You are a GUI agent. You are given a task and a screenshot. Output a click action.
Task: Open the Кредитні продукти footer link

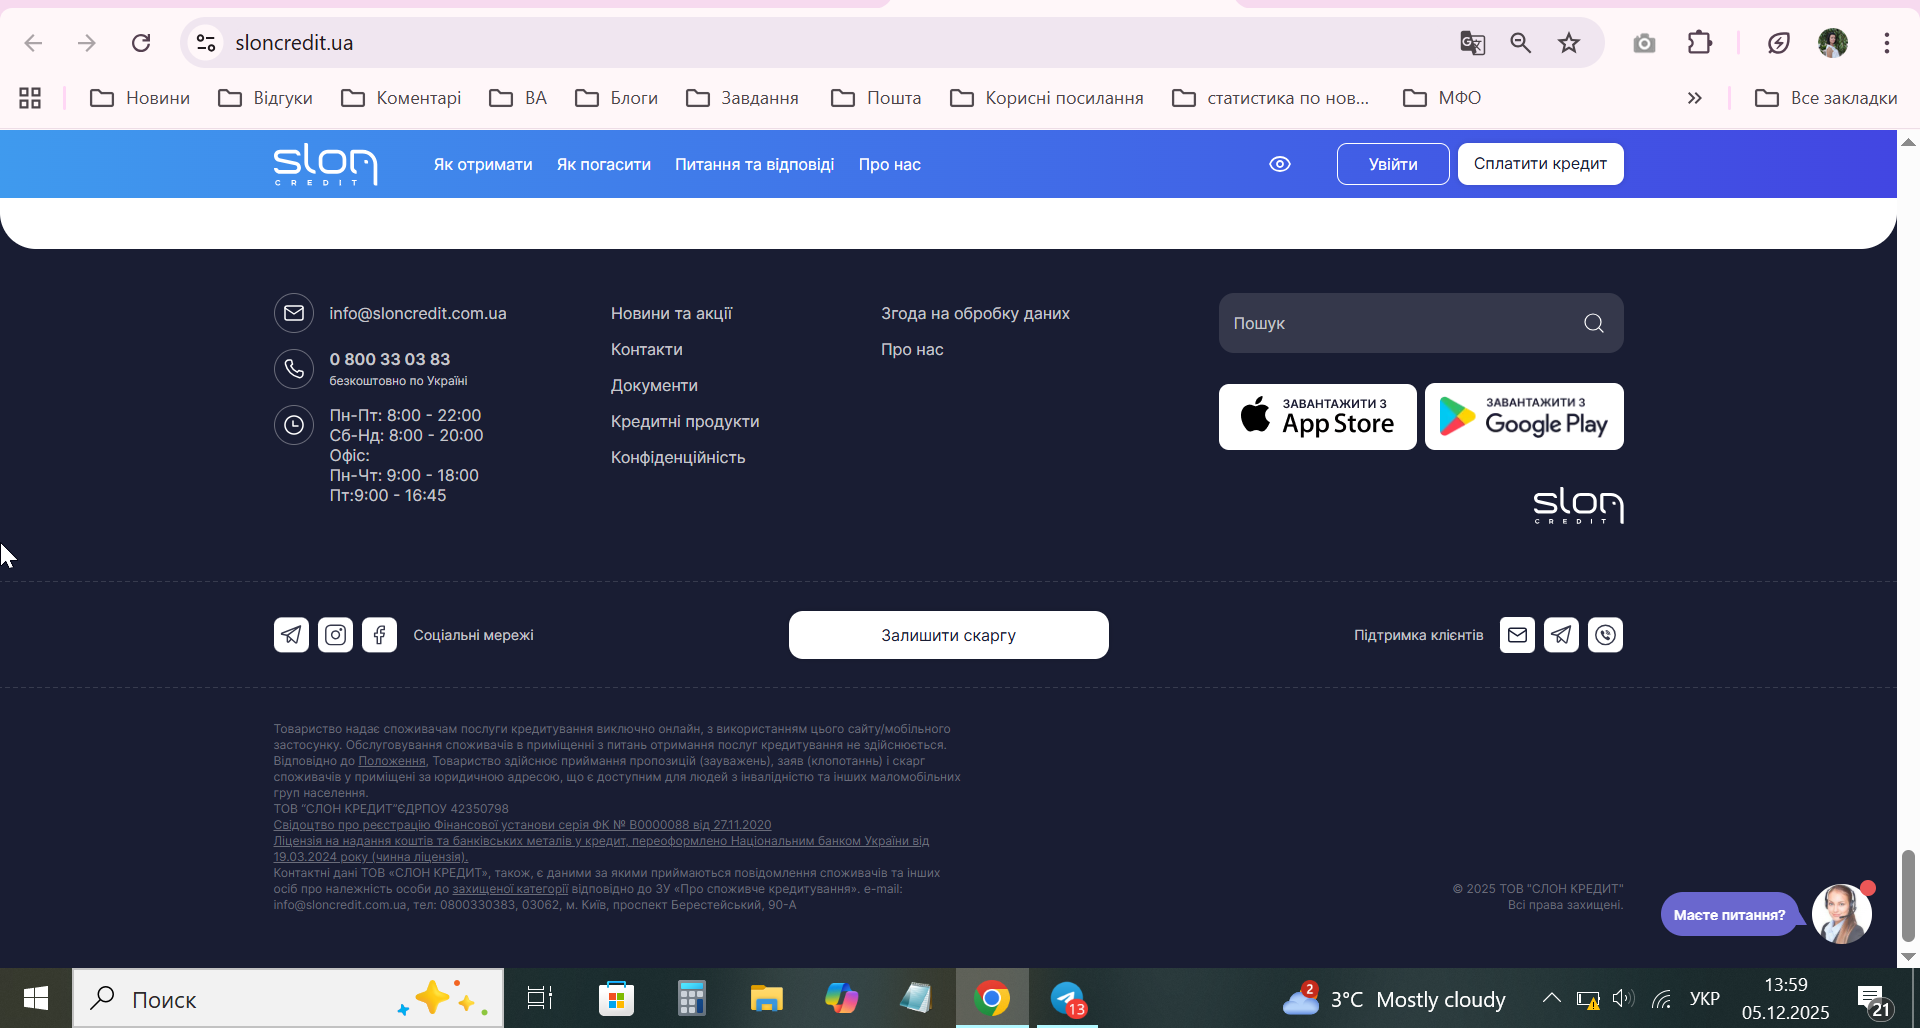click(x=685, y=421)
